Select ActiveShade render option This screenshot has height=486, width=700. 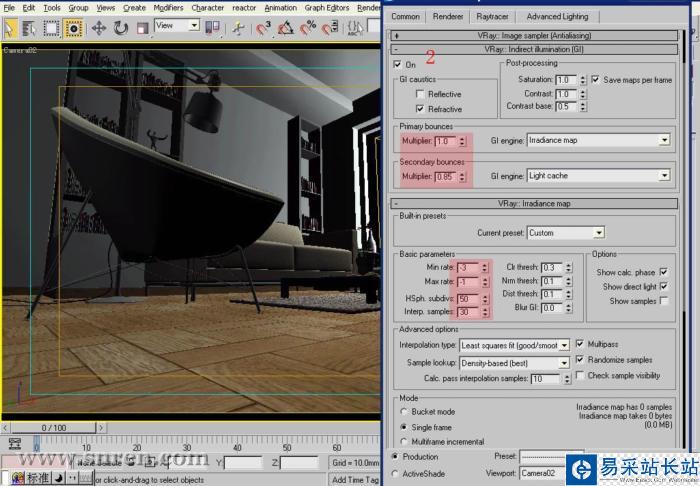coord(395,474)
